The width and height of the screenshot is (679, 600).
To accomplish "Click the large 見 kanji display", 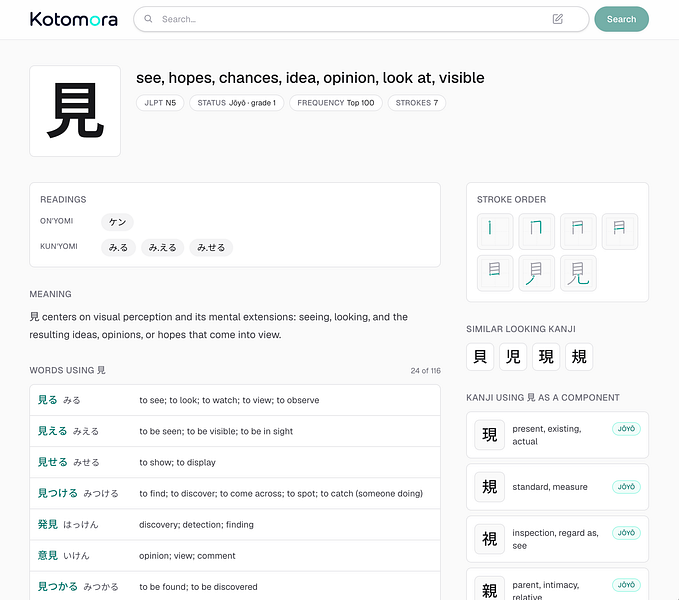I will click(x=75, y=111).
